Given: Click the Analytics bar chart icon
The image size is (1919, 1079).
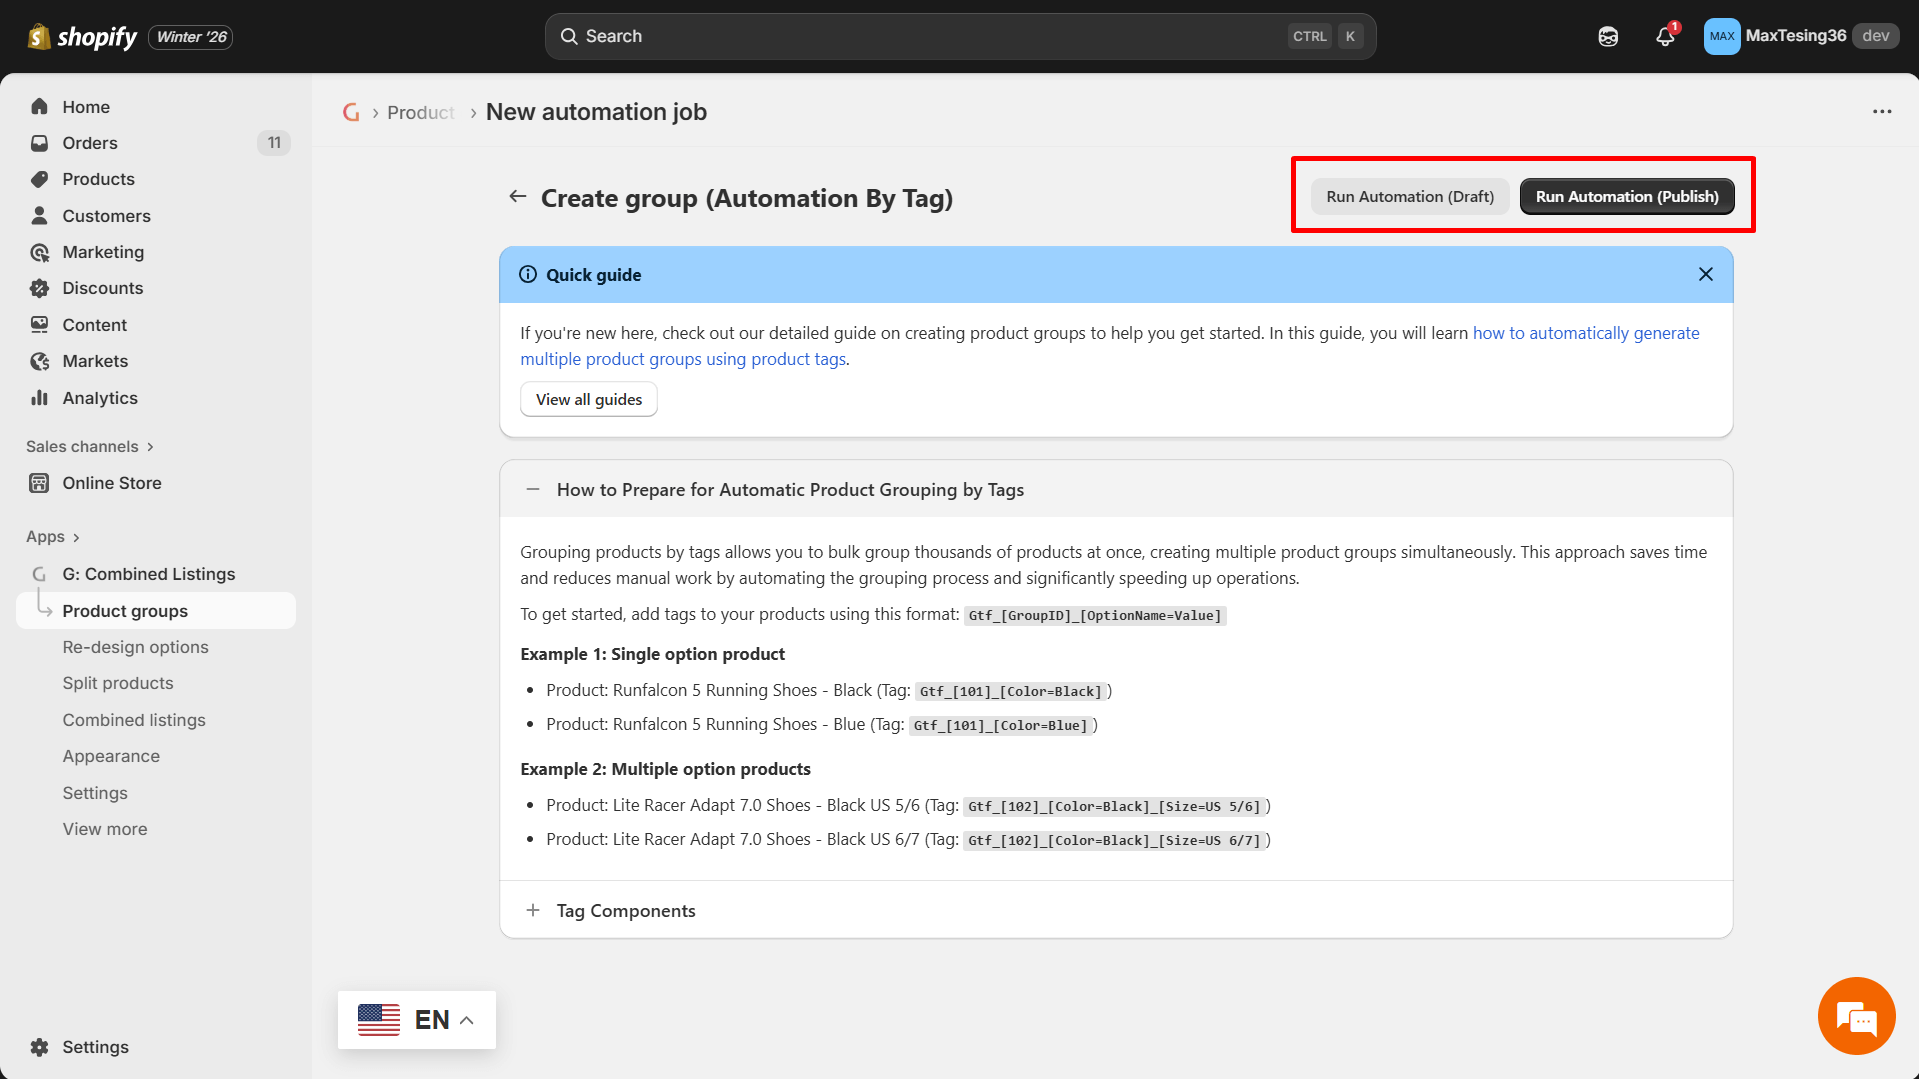Looking at the screenshot, I should click(x=40, y=398).
